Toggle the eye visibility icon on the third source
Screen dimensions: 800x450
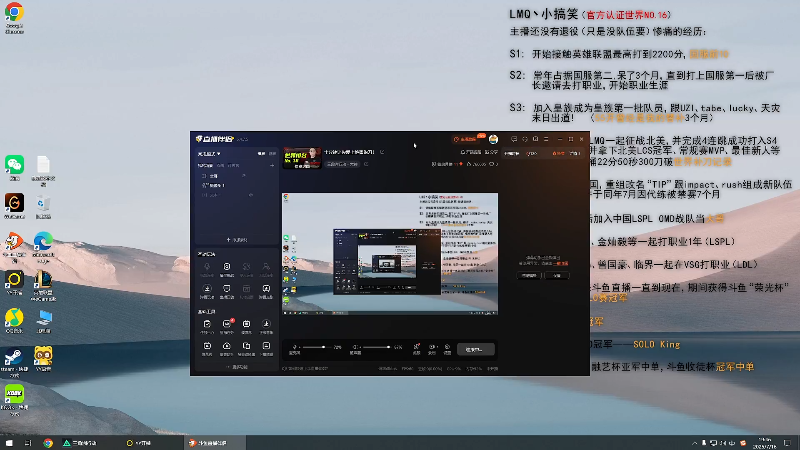(251, 195)
